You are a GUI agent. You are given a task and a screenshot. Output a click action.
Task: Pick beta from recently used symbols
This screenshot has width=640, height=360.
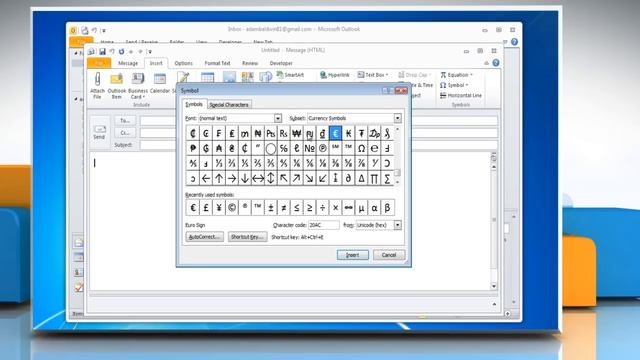(387, 208)
